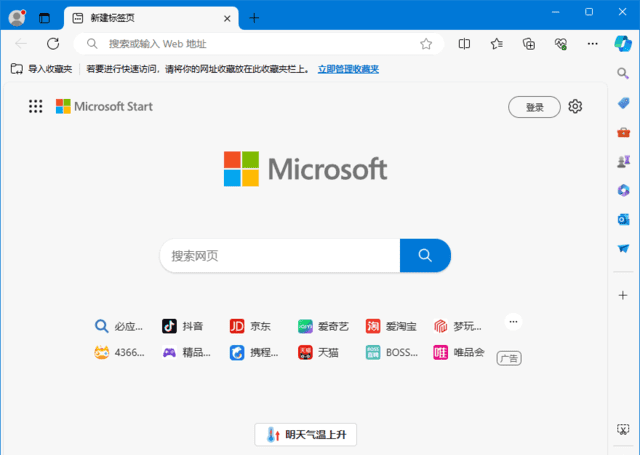The image size is (640, 455).
Task: Open the 立即管理收藏夹 link
Action: tap(348, 69)
